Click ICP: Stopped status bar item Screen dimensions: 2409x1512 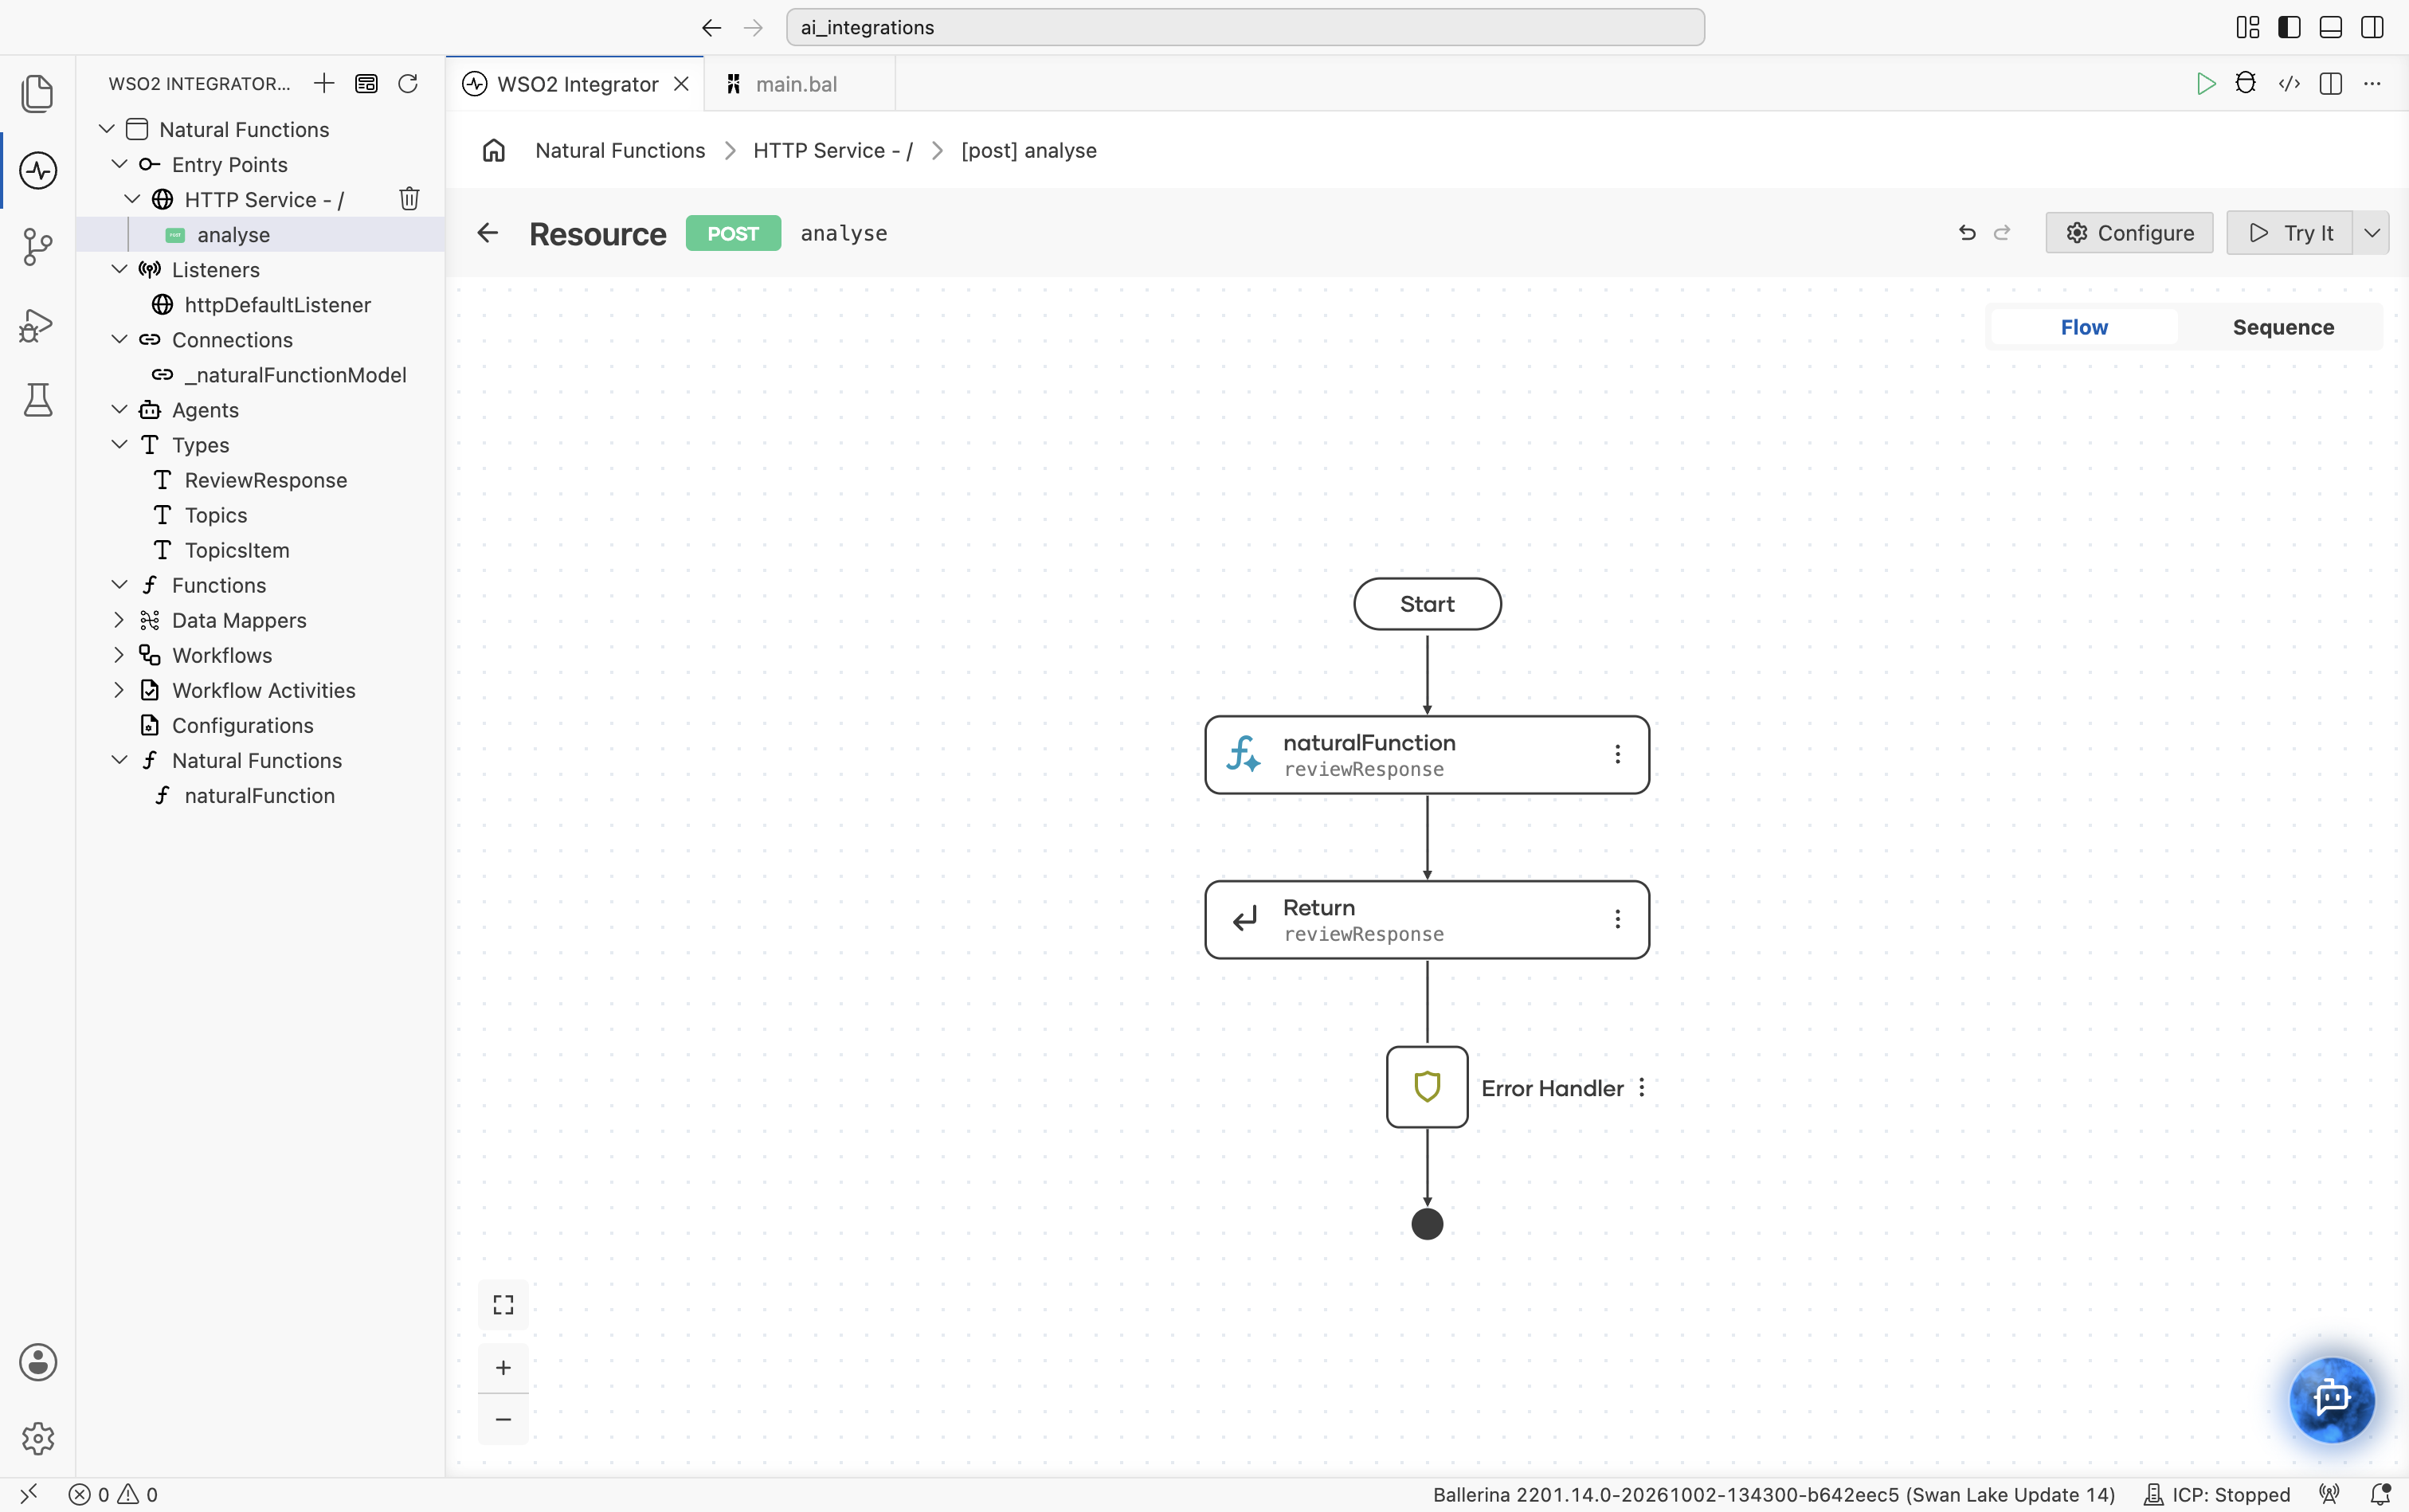pos(2216,1494)
